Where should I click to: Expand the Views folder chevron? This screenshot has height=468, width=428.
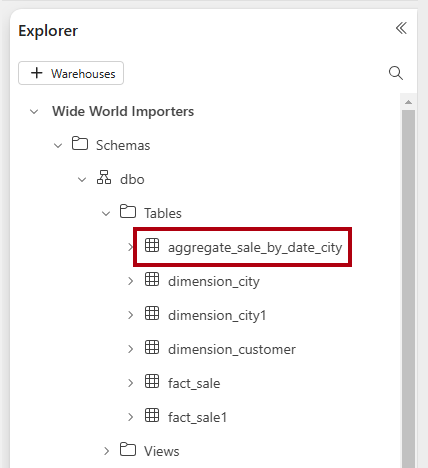point(106,451)
